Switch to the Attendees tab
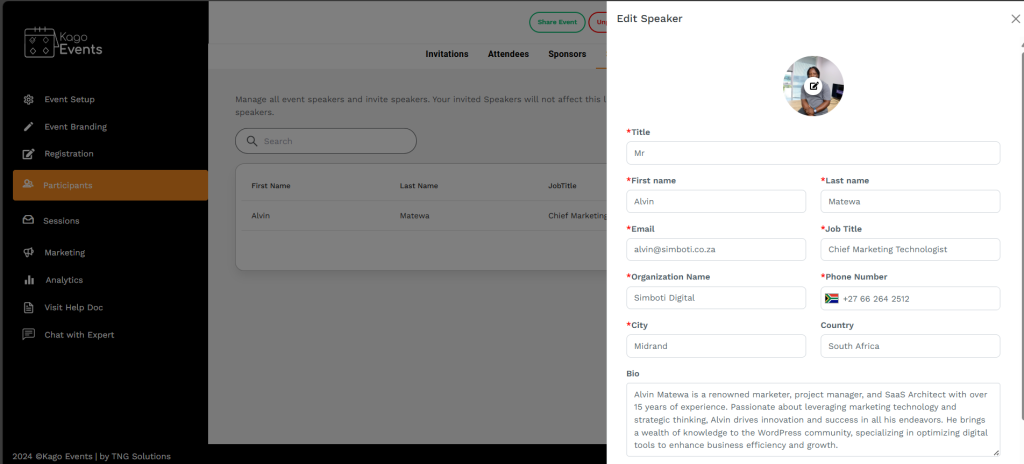1024x464 pixels. 508,54
